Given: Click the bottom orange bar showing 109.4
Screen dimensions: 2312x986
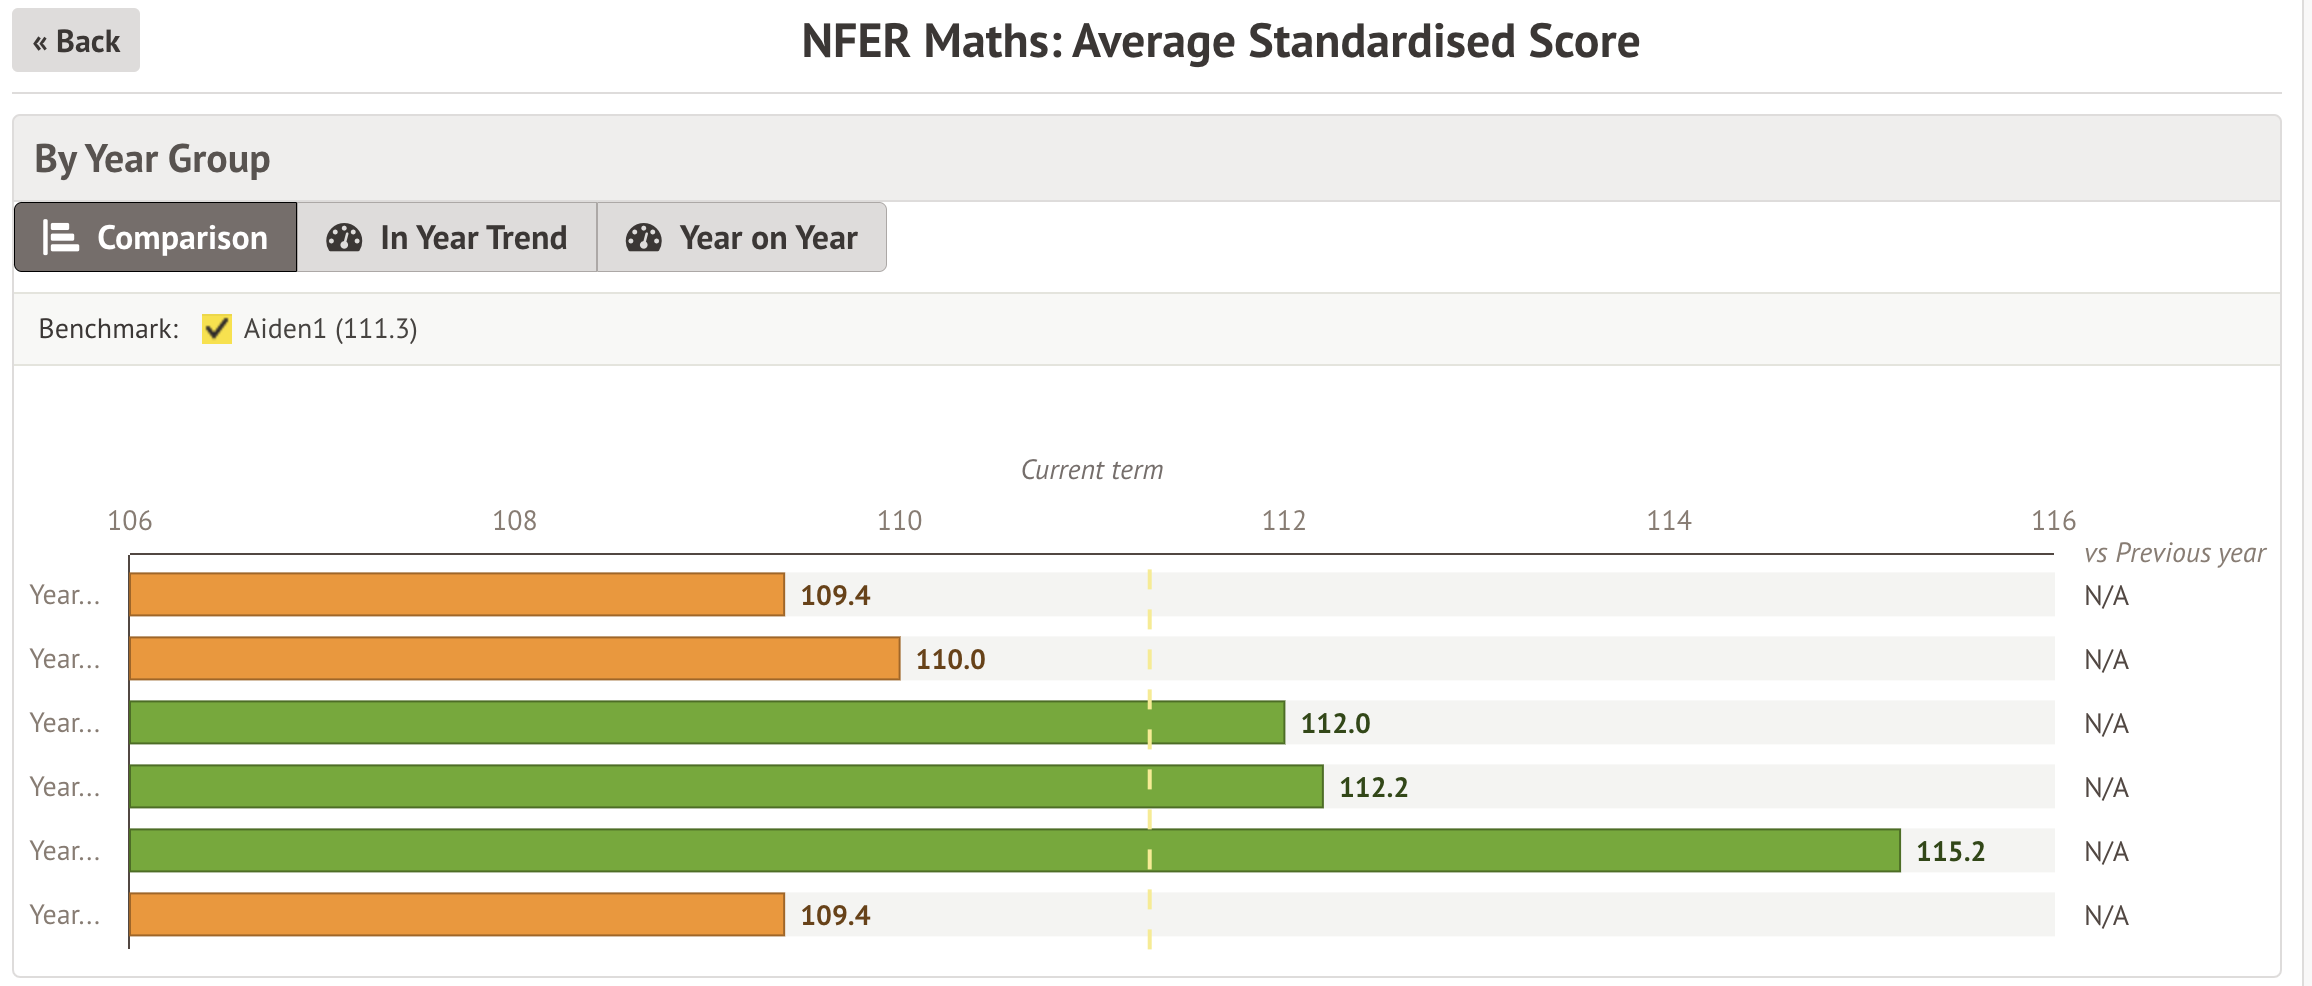Looking at the screenshot, I should (457, 915).
